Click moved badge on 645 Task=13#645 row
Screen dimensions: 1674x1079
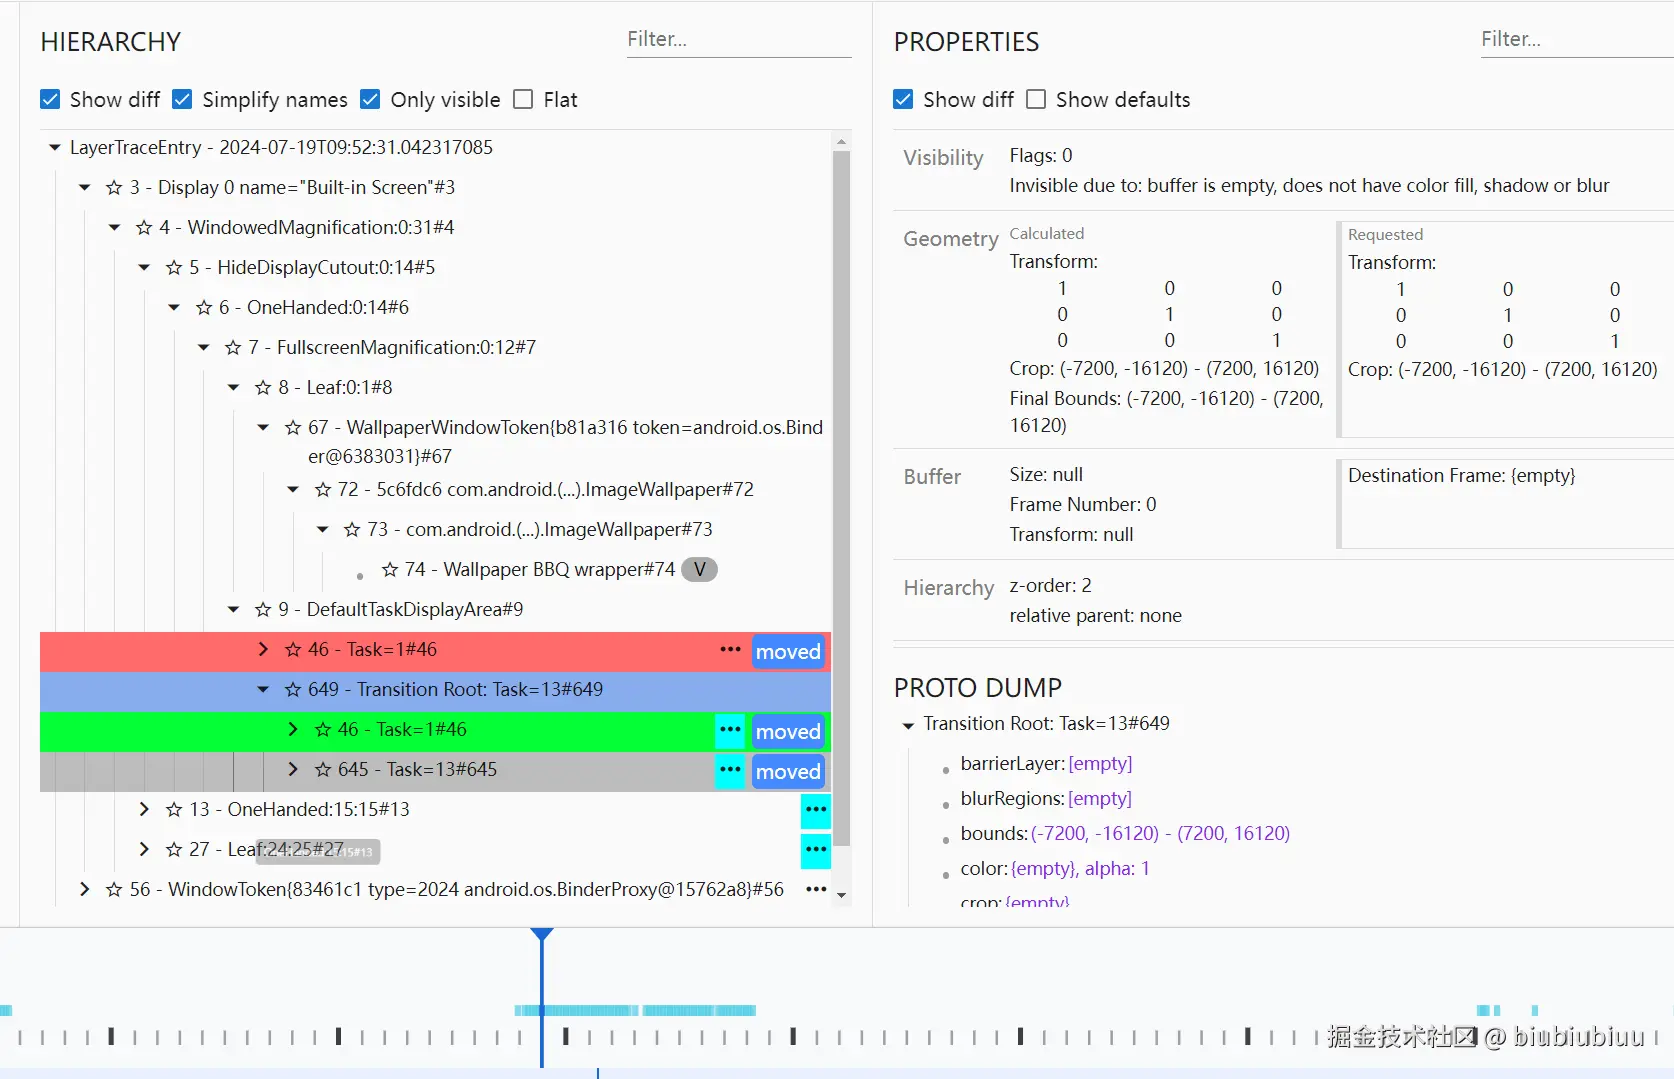pyautogui.click(x=788, y=772)
